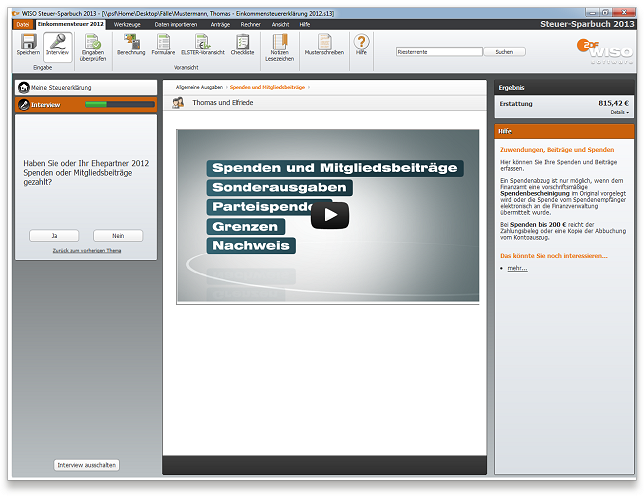Open the Musterschreiben templates icon
644x500 pixels.
click(324, 45)
